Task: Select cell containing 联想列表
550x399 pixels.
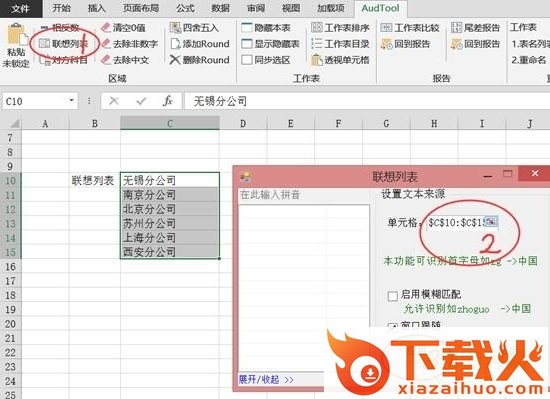Action: coord(95,180)
